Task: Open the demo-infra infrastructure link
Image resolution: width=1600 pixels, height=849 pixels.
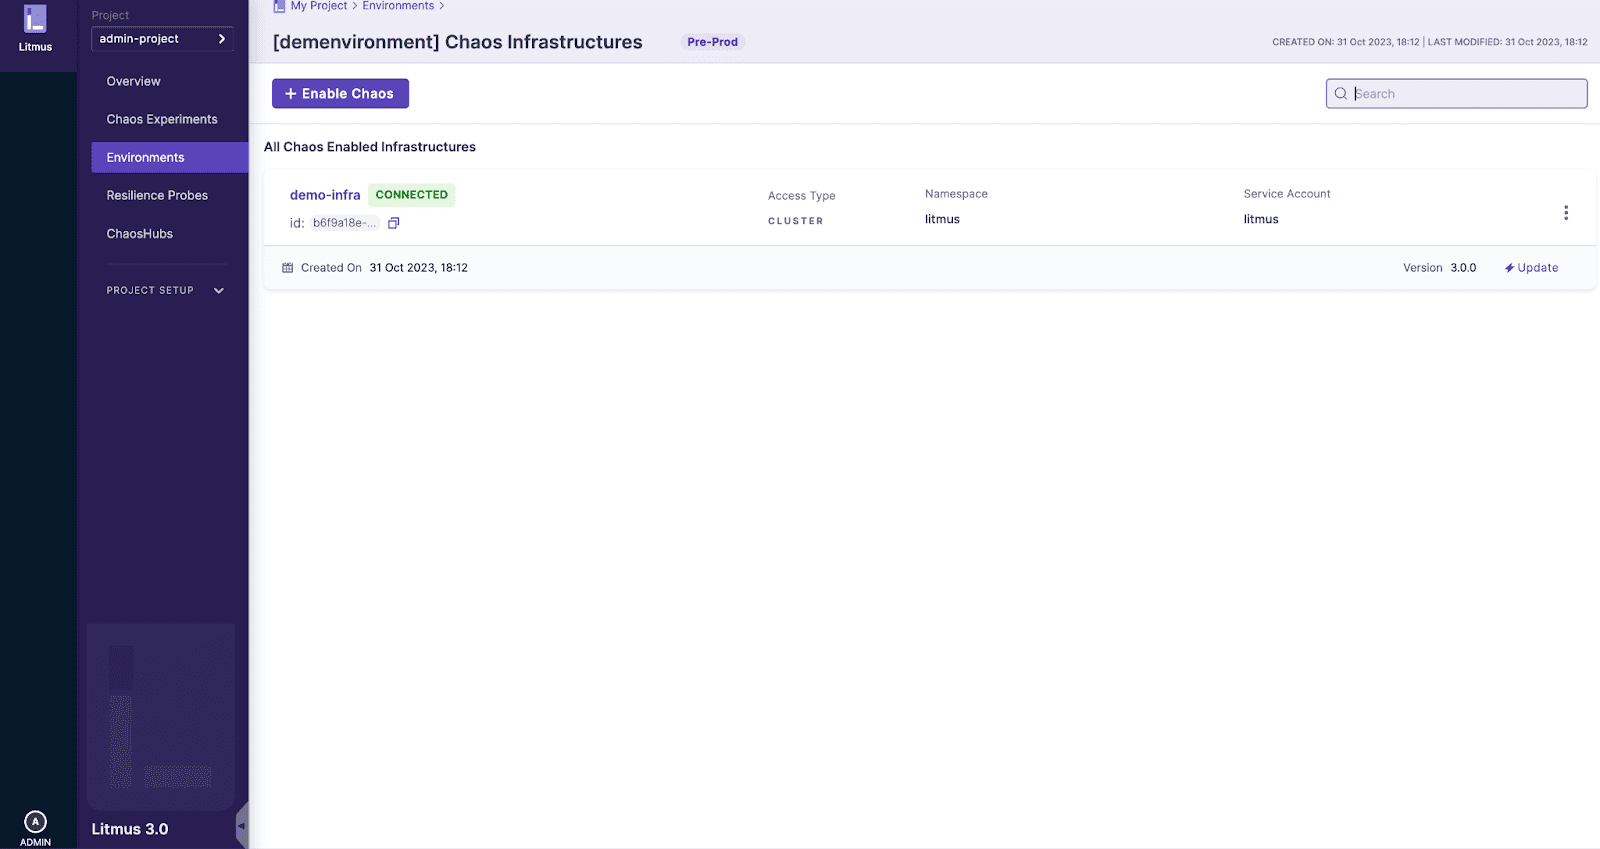Action: click(325, 195)
